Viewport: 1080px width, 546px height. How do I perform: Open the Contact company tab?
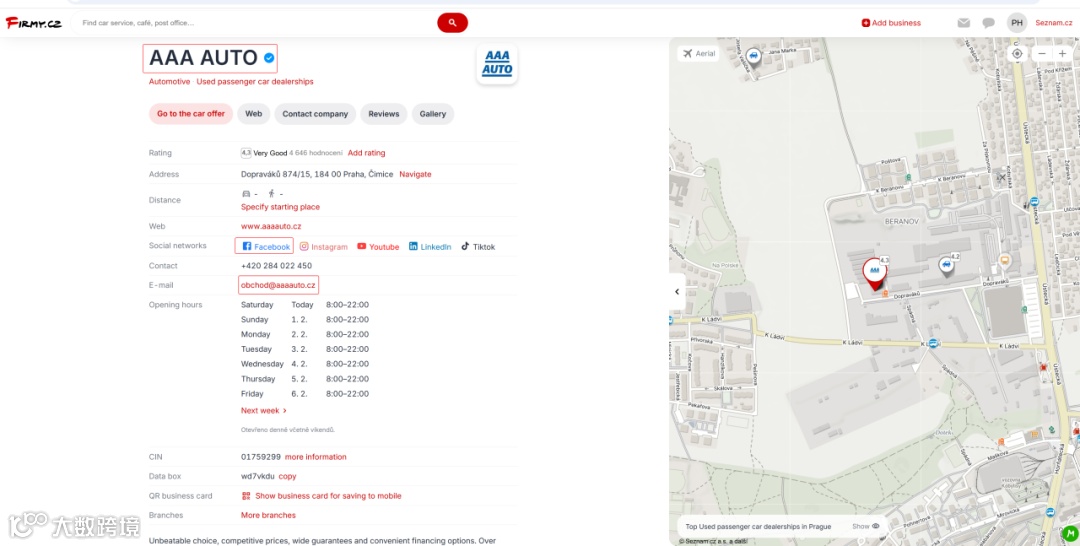315,114
